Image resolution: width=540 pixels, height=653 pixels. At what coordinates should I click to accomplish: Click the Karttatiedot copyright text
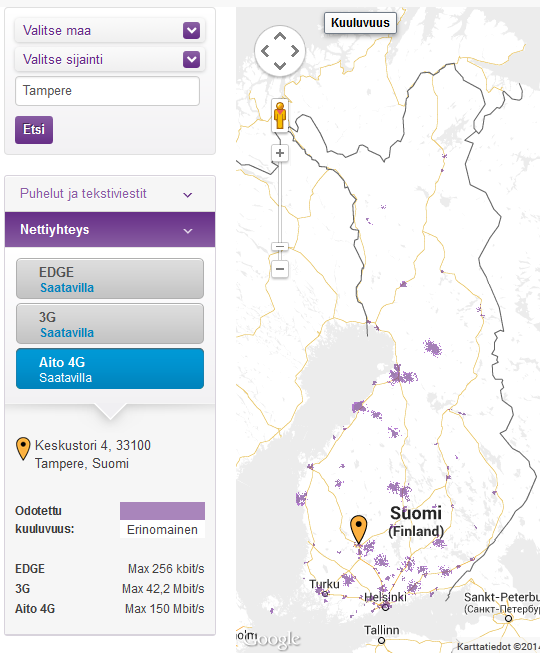(498, 646)
